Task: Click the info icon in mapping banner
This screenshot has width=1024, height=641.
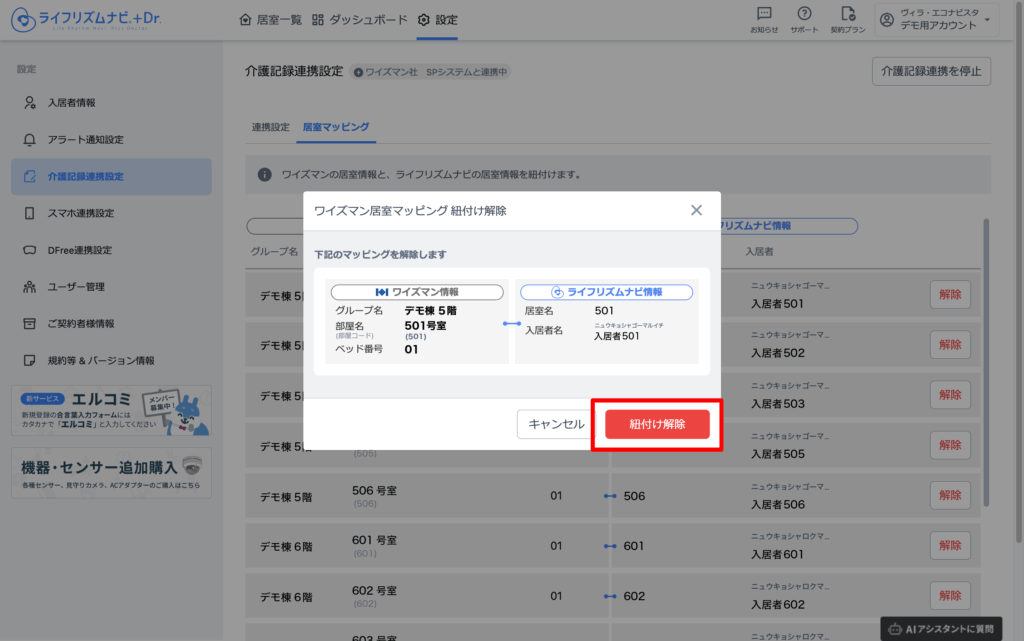Action: click(265, 174)
